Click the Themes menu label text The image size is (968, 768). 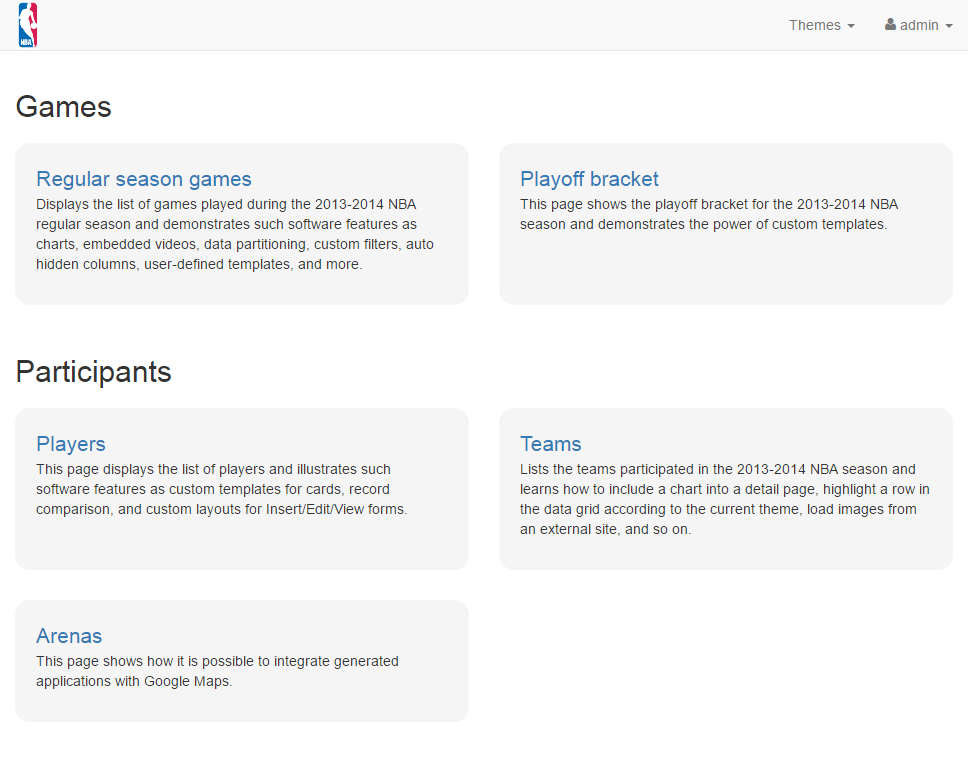(x=814, y=25)
